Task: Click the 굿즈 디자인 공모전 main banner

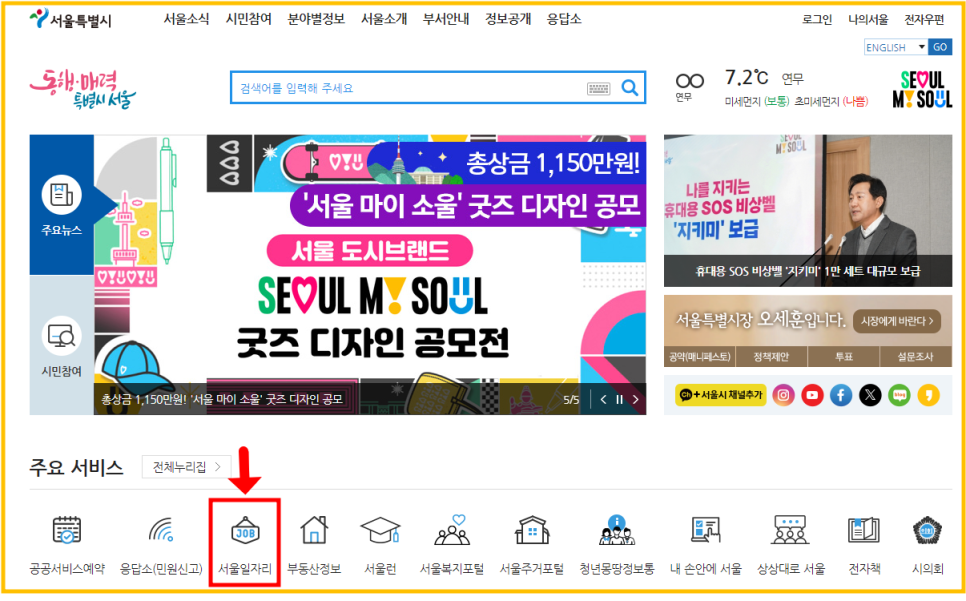Action: pos(370,274)
